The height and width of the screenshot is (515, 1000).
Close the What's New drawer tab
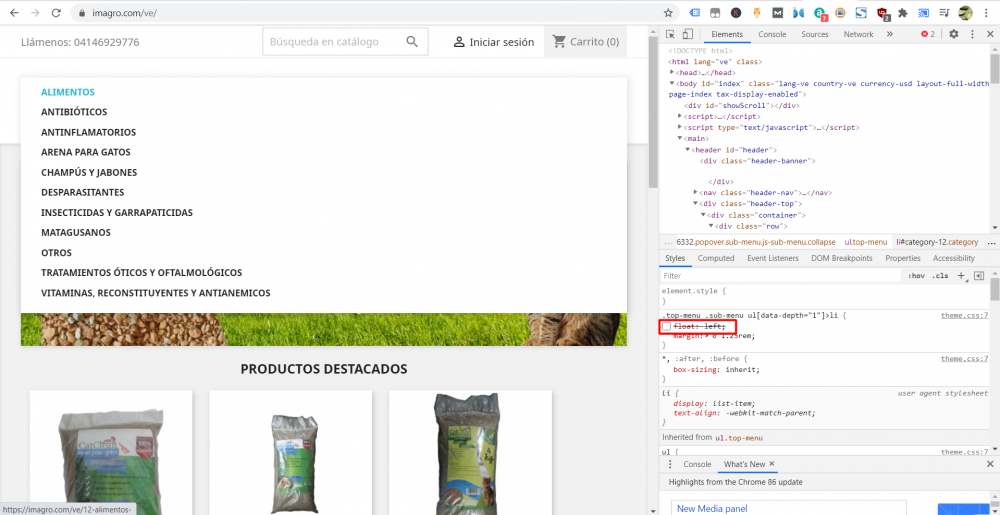[772, 464]
